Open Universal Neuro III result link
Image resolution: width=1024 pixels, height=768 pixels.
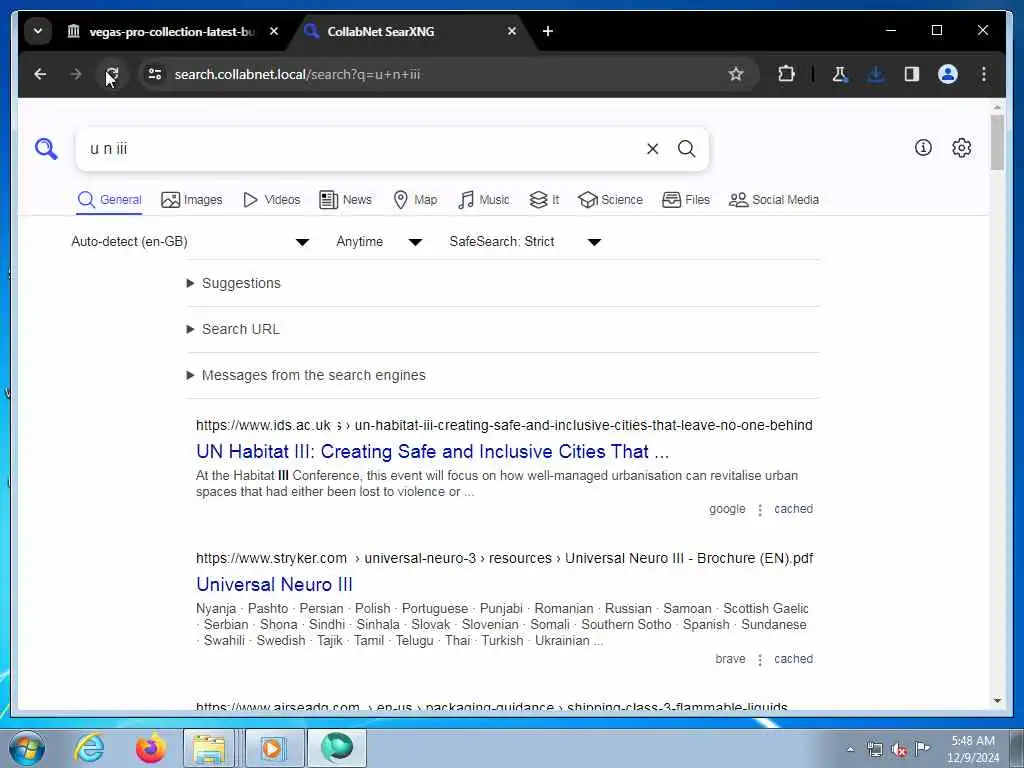pos(274,584)
